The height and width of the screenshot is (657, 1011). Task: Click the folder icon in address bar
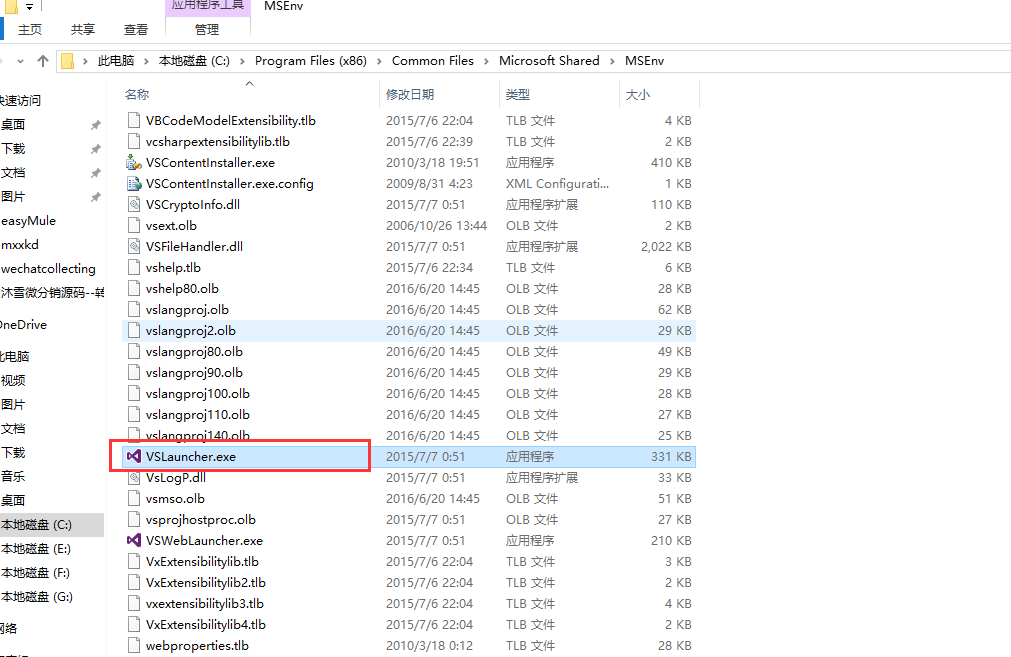(67, 61)
